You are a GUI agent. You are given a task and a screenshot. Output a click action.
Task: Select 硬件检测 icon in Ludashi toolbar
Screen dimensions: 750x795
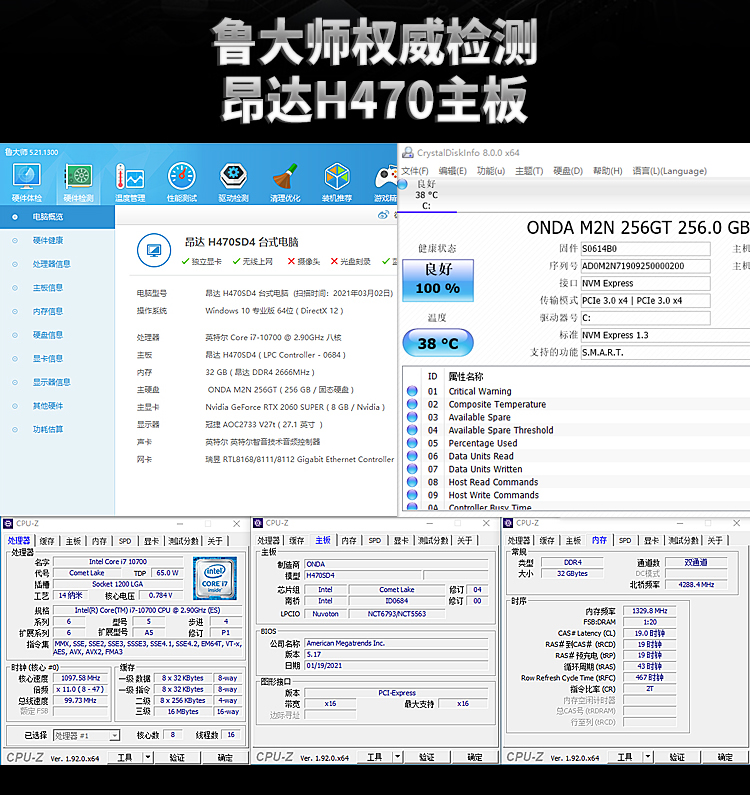point(78,183)
